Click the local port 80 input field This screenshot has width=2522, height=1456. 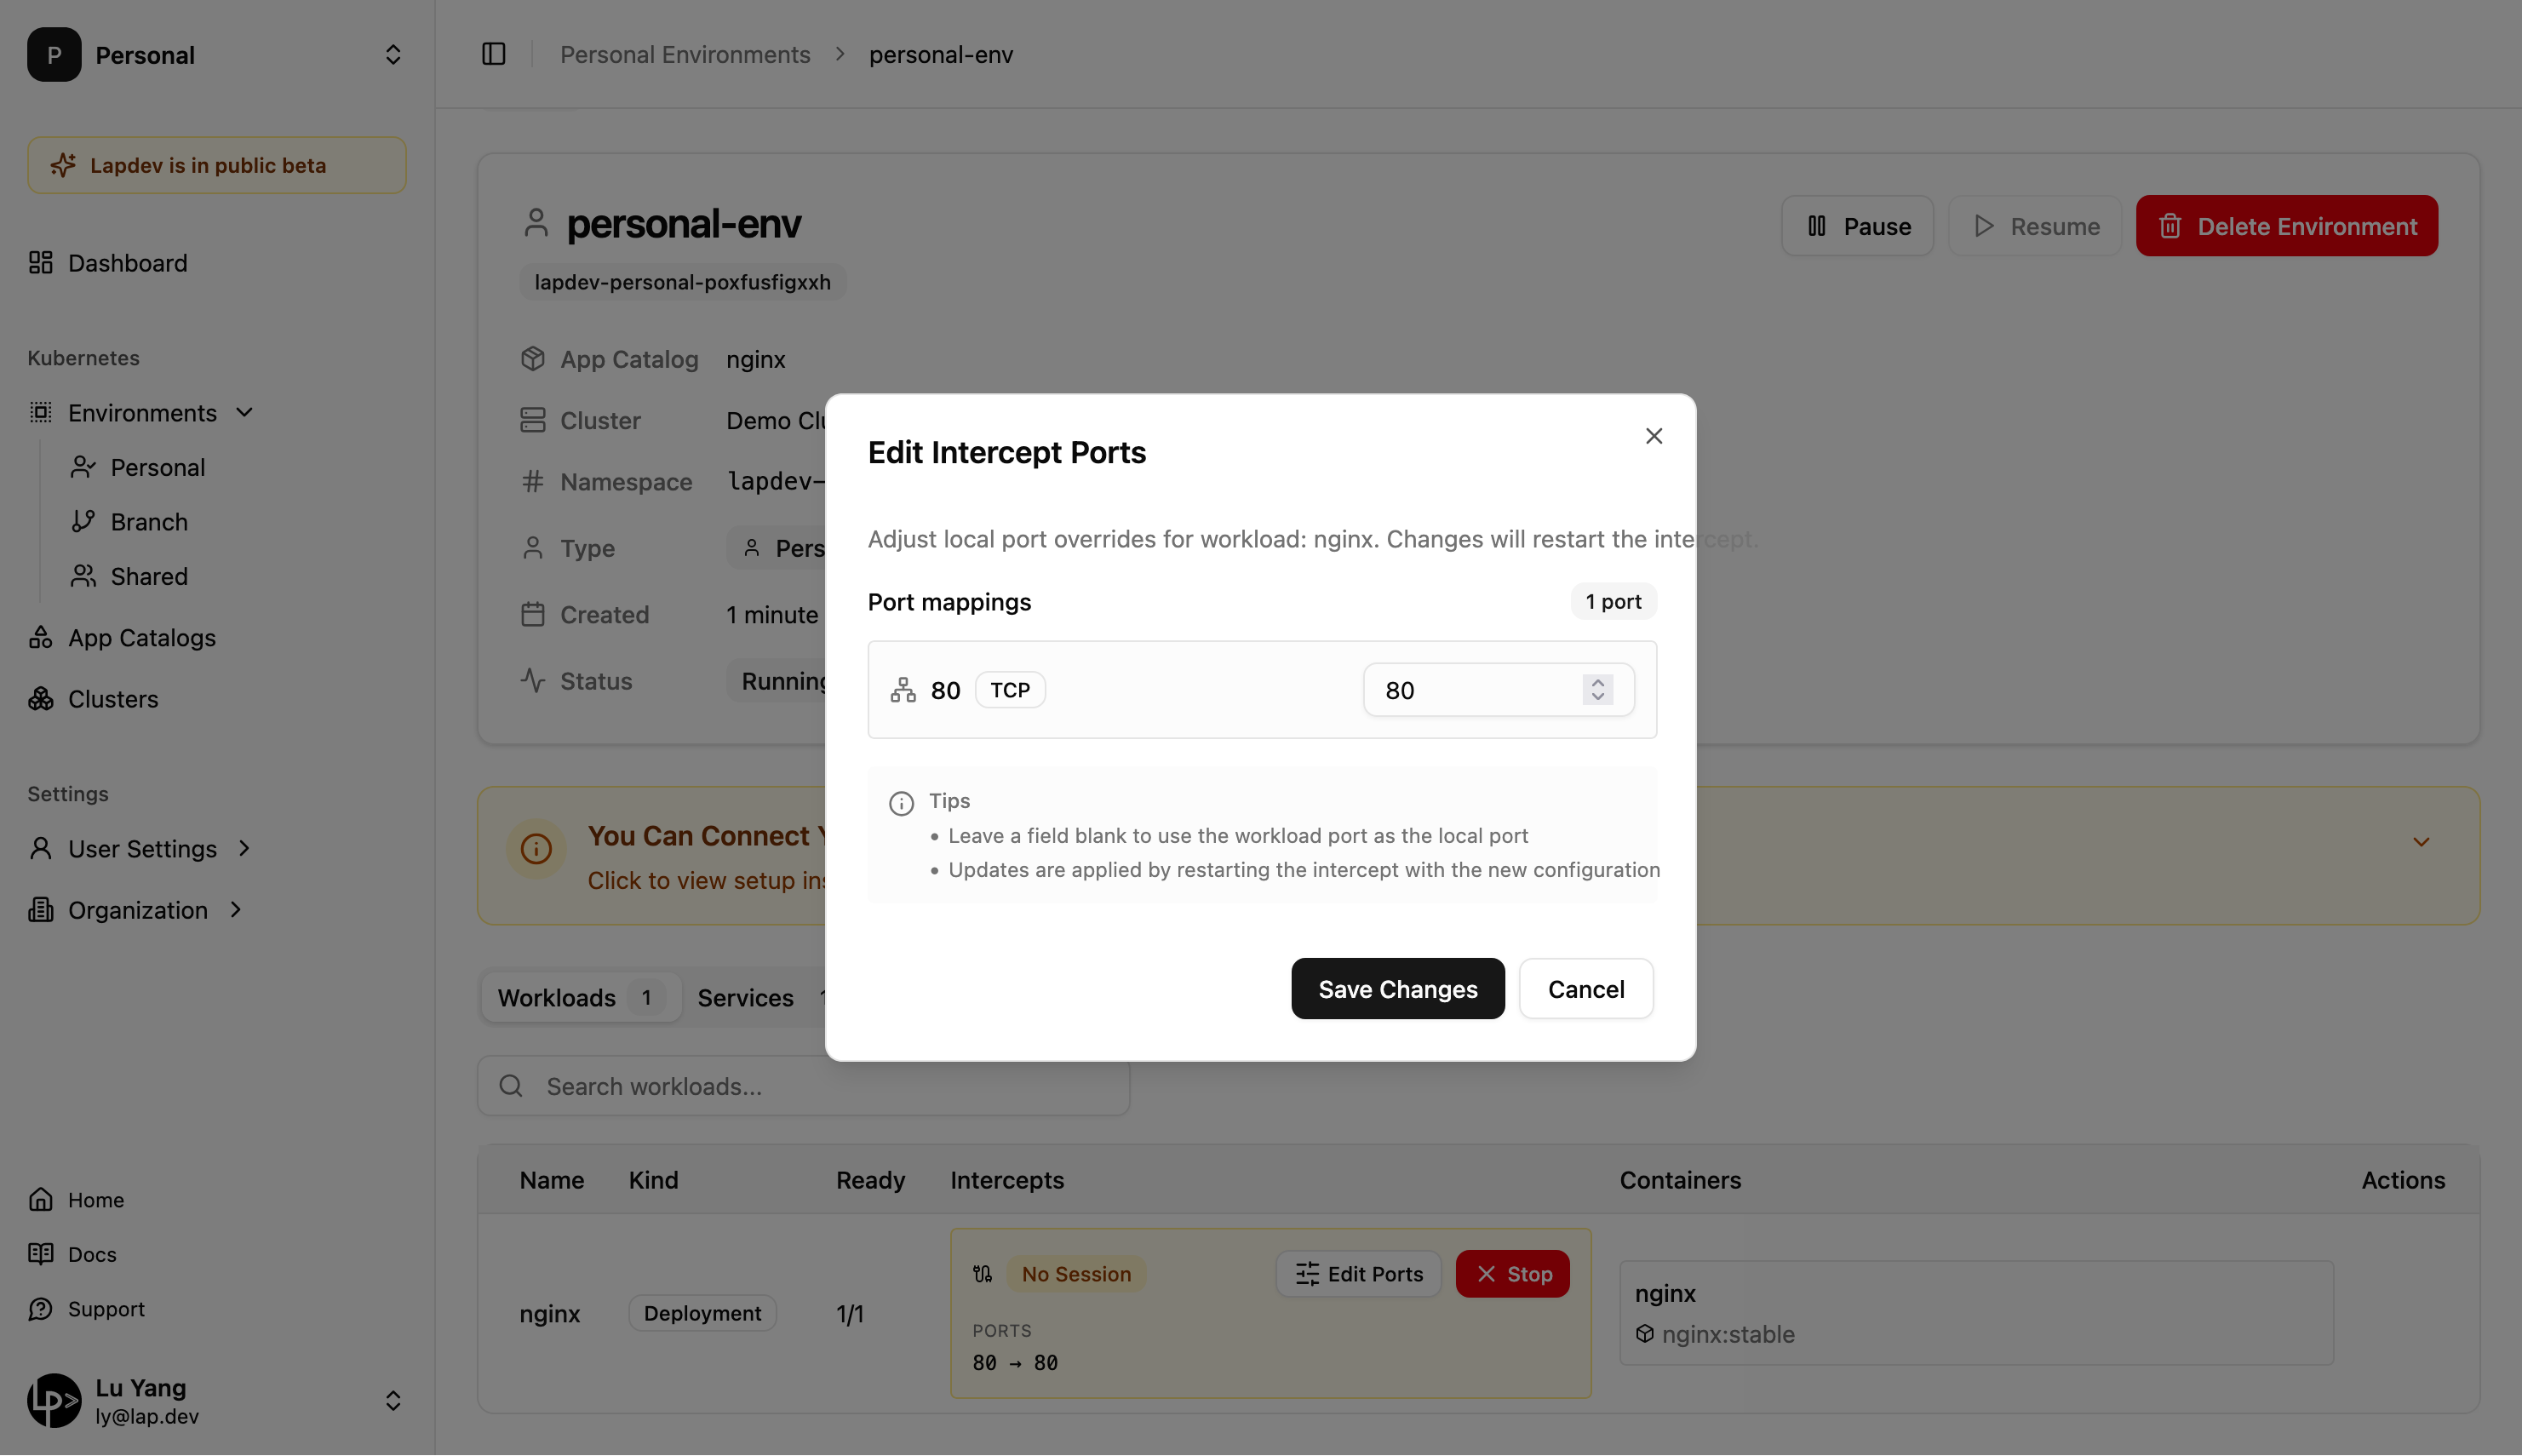pyautogui.click(x=1470, y=690)
